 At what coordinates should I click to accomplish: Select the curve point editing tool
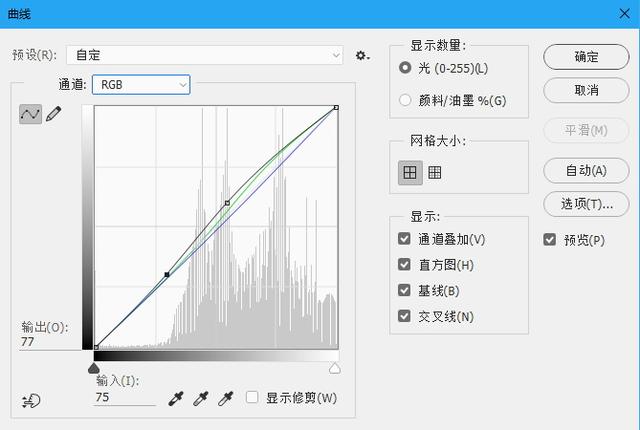pos(30,114)
